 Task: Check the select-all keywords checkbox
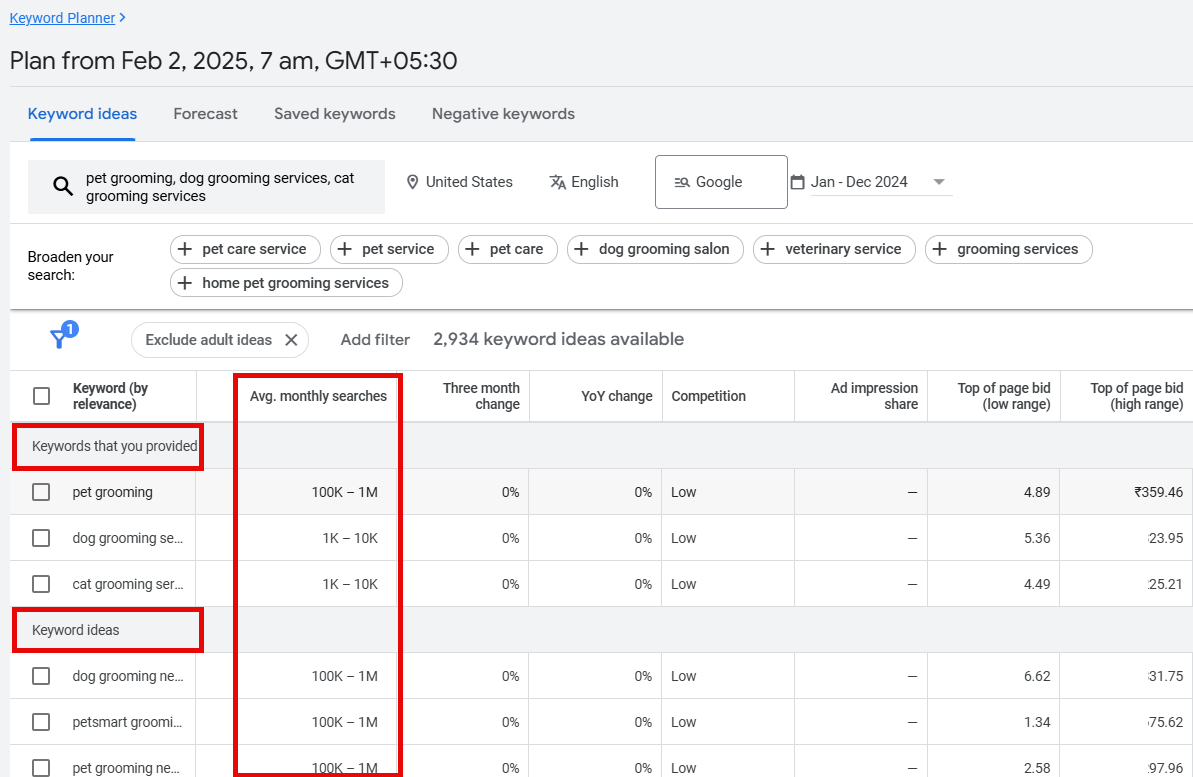(x=41, y=396)
